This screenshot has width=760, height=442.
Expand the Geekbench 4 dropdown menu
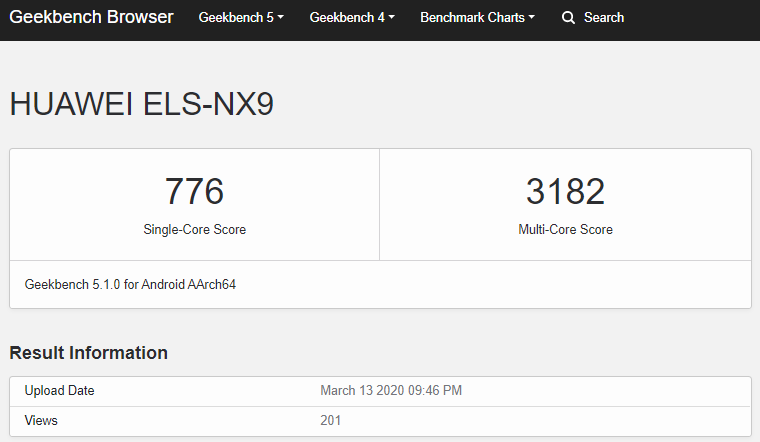pyautogui.click(x=352, y=18)
